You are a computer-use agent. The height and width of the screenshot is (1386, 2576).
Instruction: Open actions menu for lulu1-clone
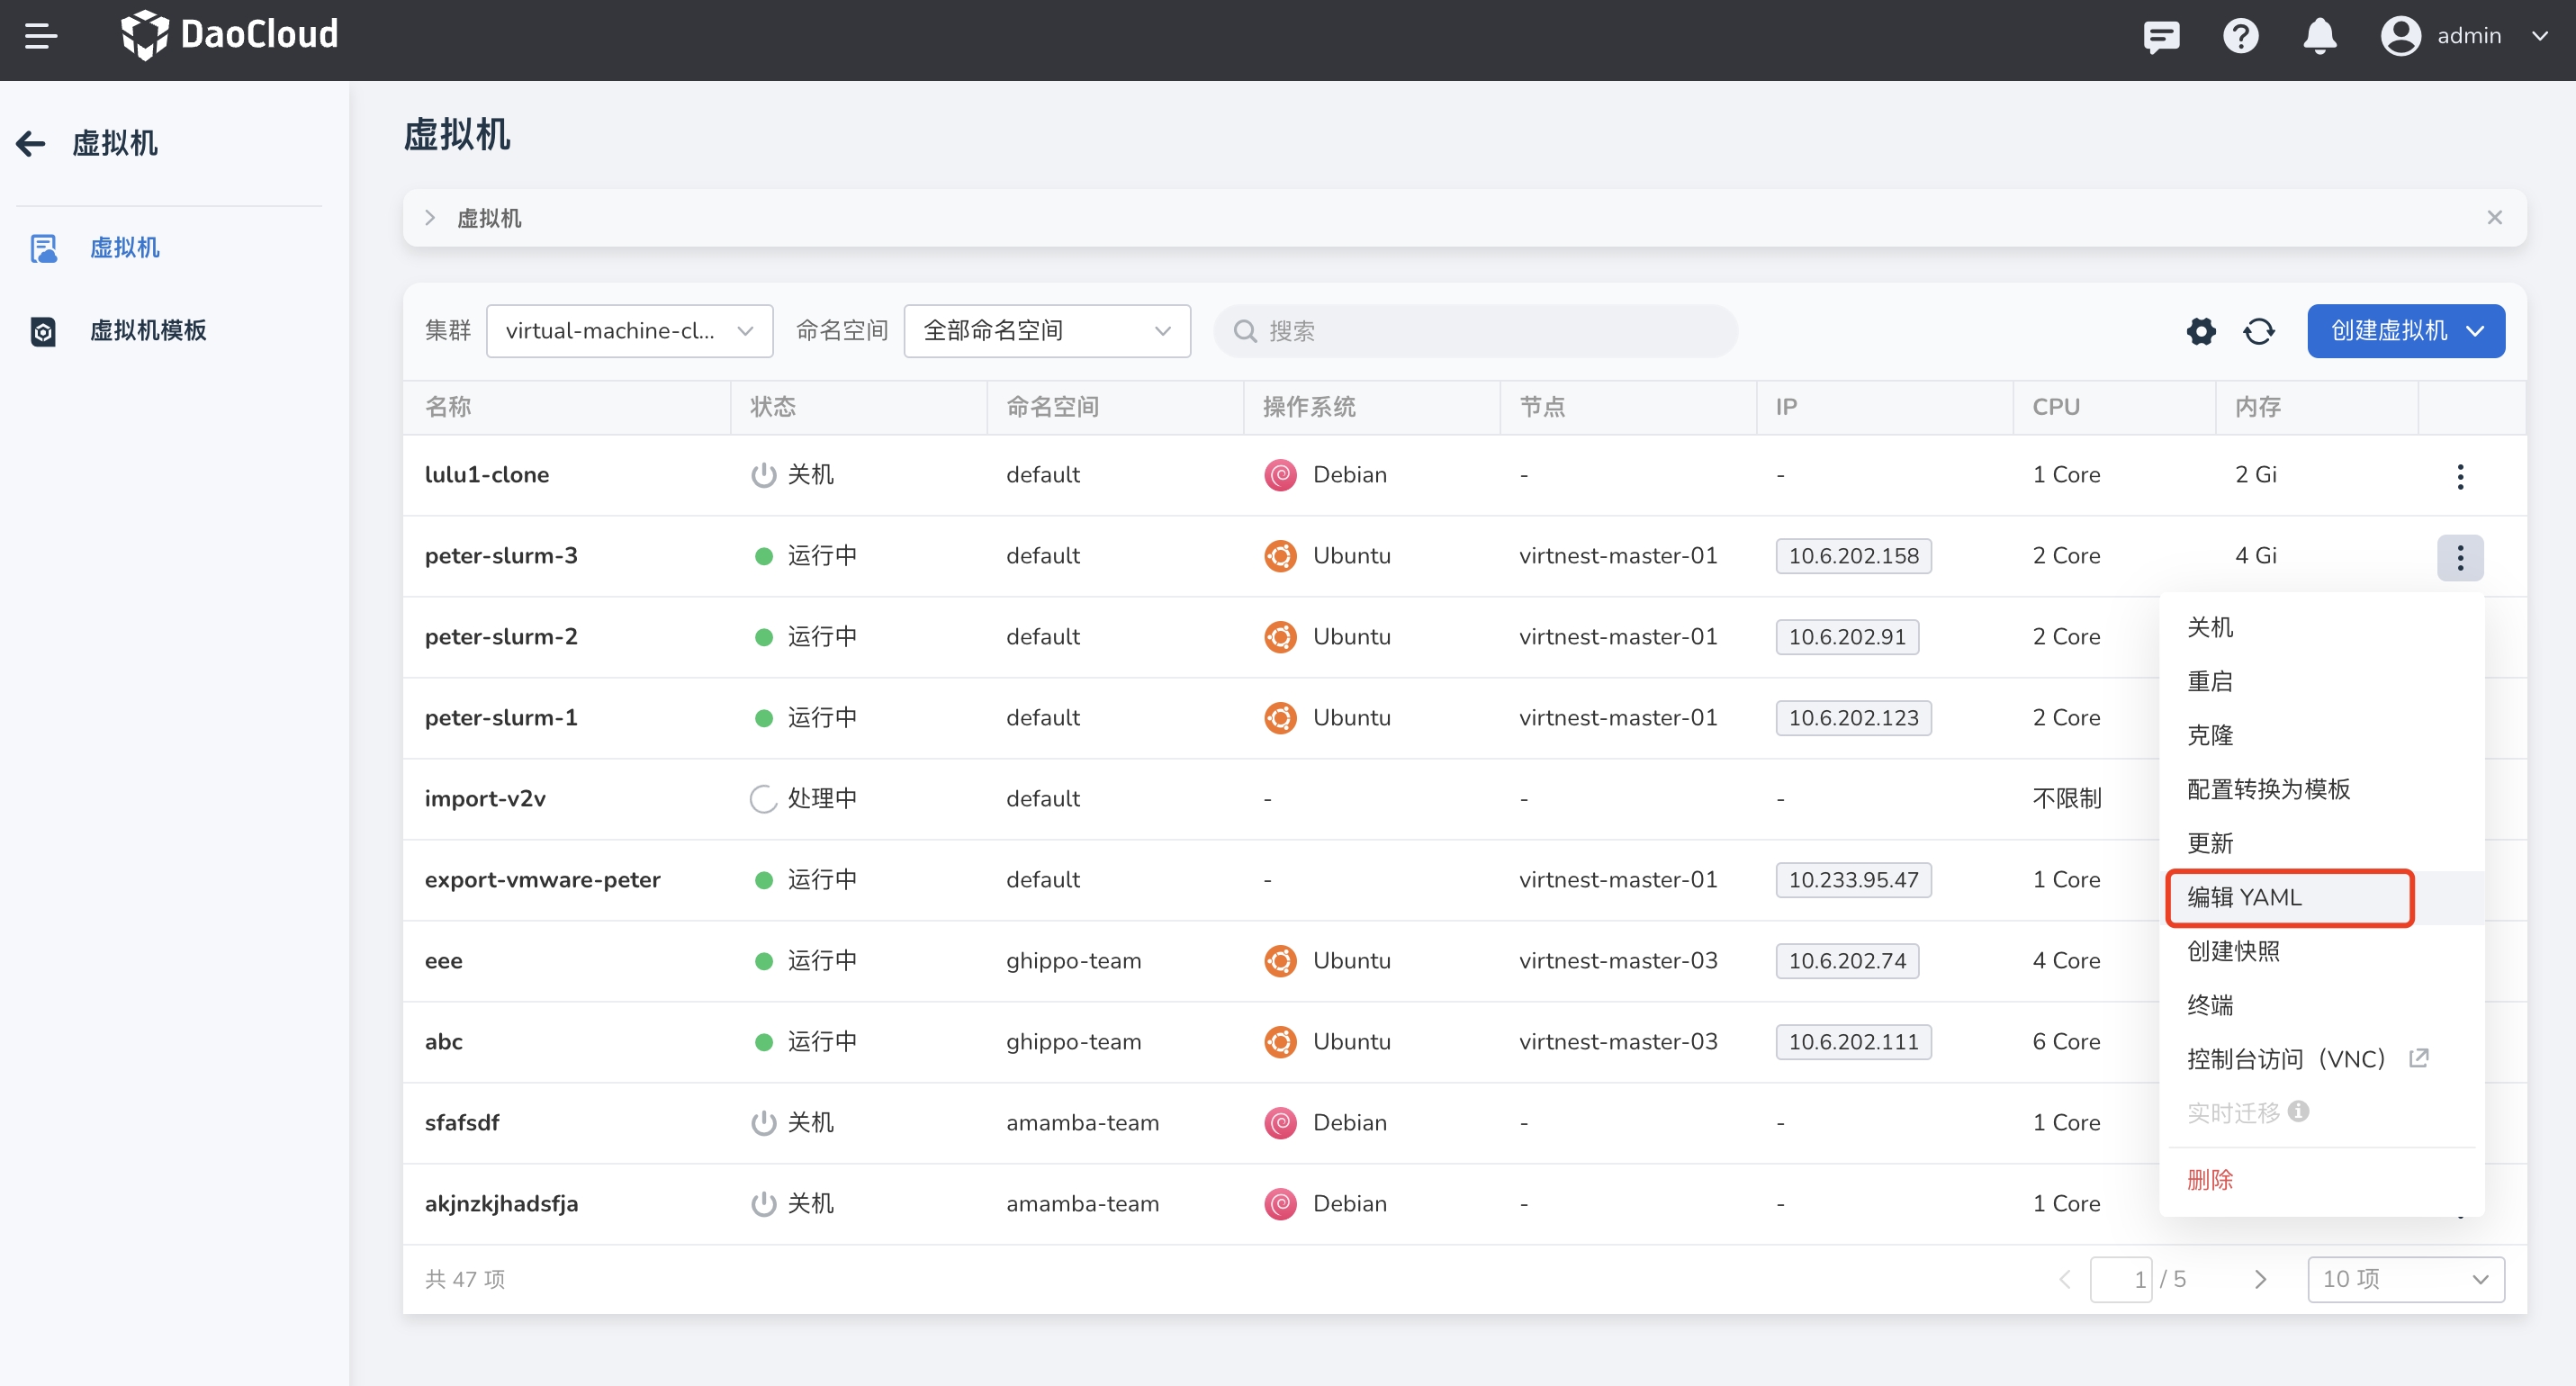coord(2460,476)
